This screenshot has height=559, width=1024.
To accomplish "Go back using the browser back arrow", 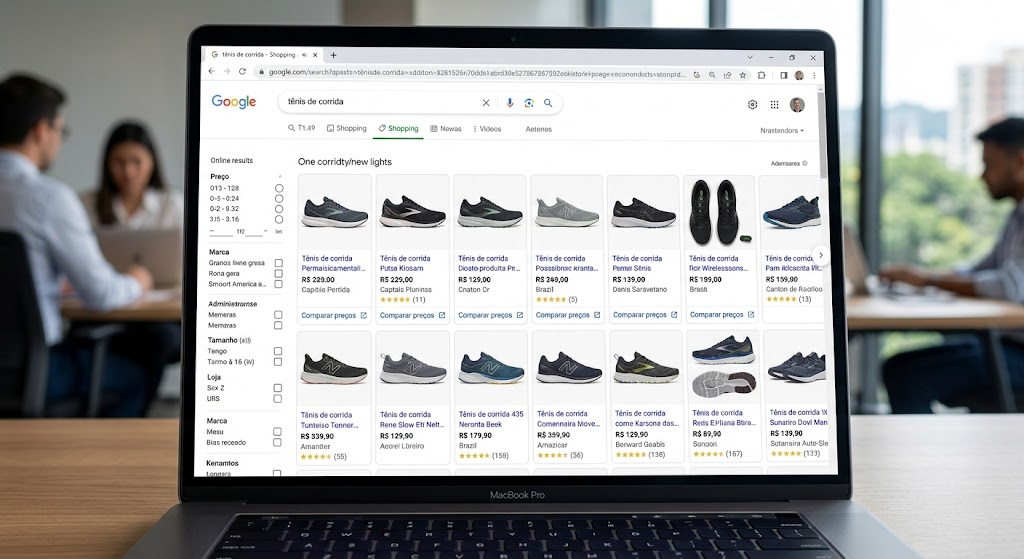I will tap(212, 71).
